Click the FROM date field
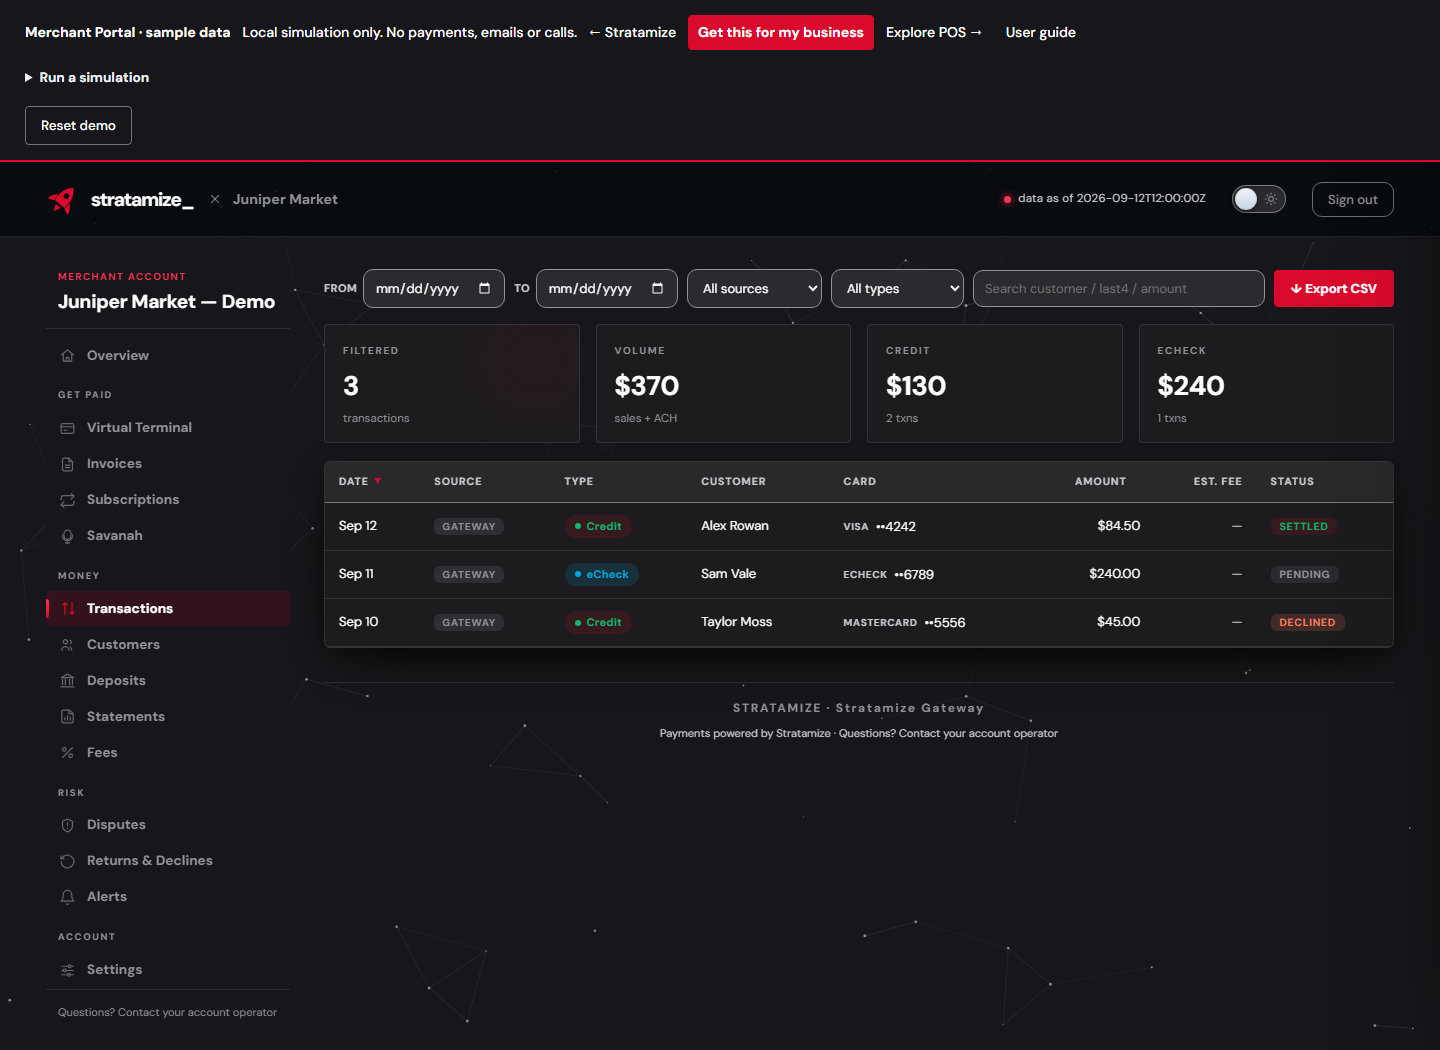The width and height of the screenshot is (1440, 1050). pyautogui.click(x=433, y=288)
